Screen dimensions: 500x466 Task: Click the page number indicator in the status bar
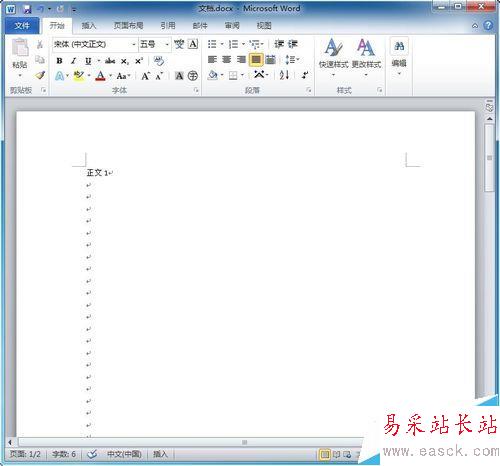[x=25, y=454]
